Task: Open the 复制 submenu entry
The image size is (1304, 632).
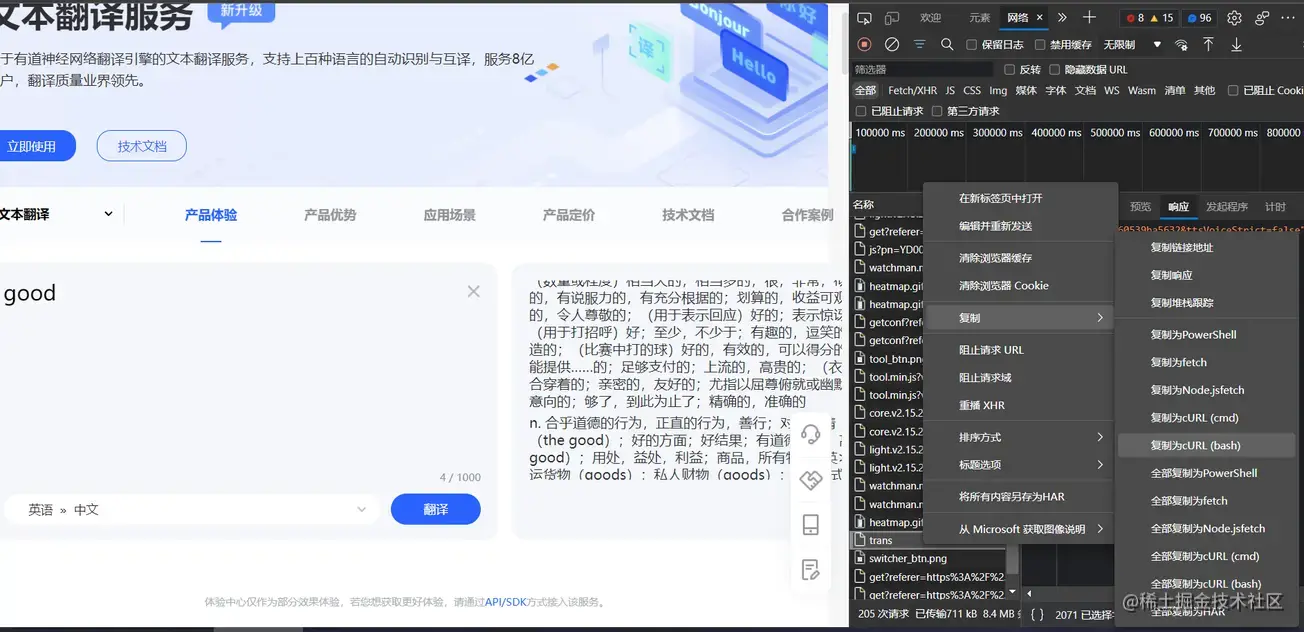Action: 1018,318
